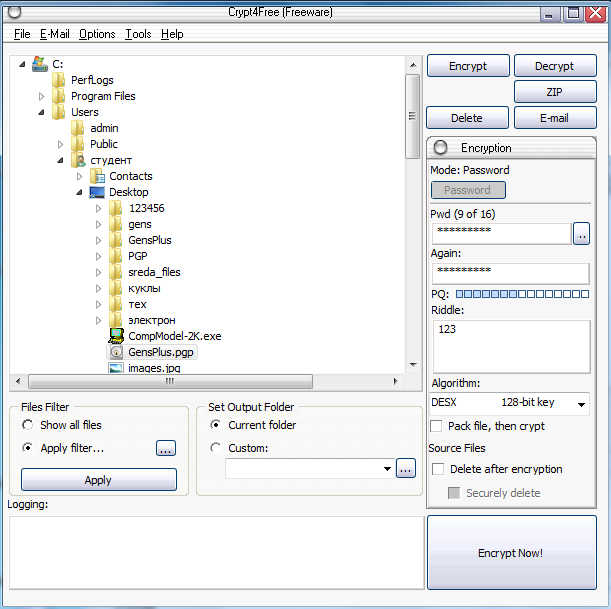Click the sreda_files folder icon
The image size is (611, 609).
pyautogui.click(x=116, y=272)
